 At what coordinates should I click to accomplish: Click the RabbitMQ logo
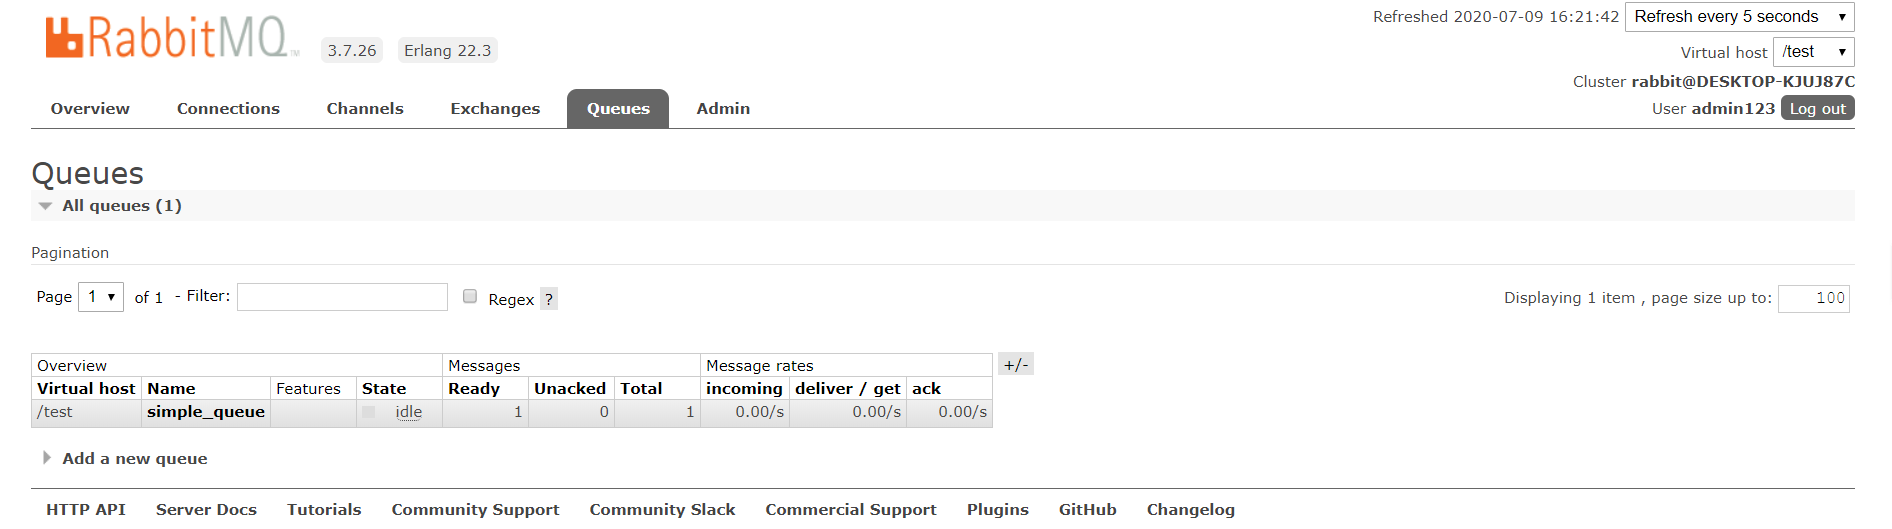tap(171, 38)
